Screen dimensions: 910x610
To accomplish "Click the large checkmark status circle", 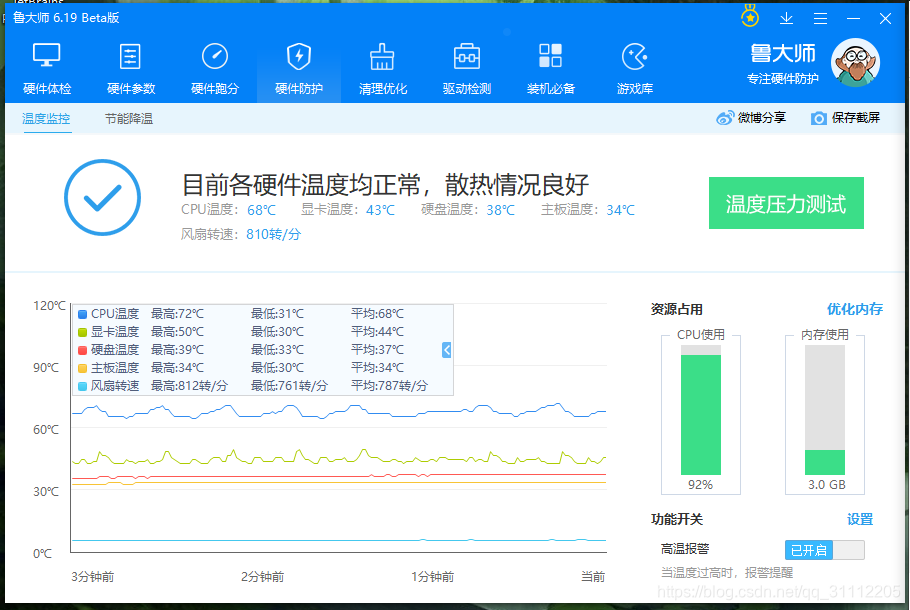I will [x=102, y=197].
